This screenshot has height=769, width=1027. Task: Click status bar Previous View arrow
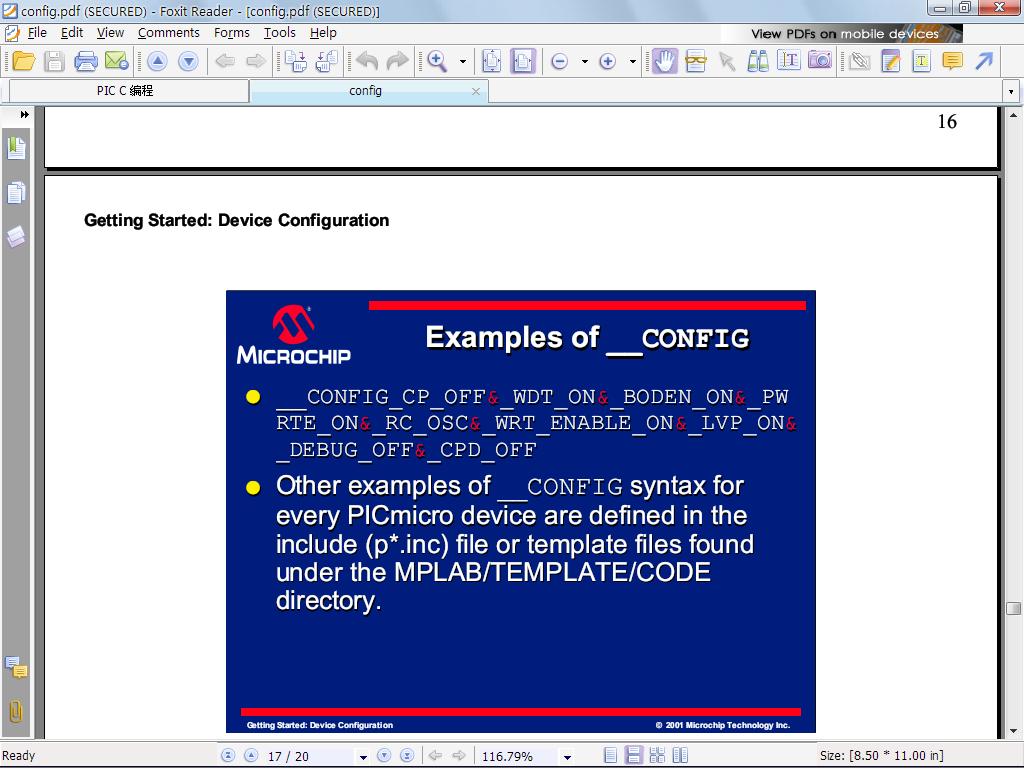click(435, 755)
